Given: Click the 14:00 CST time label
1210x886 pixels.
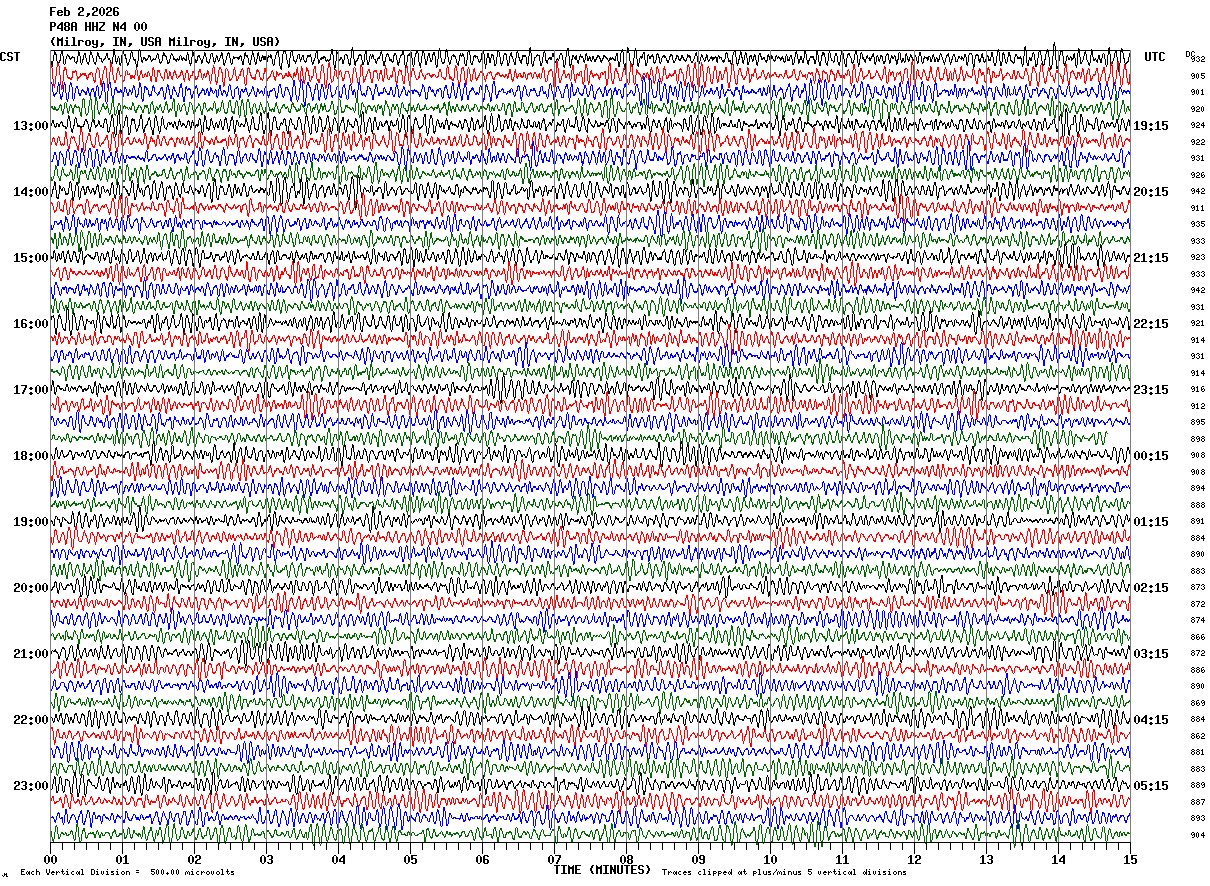Looking at the screenshot, I should (x=30, y=192).
